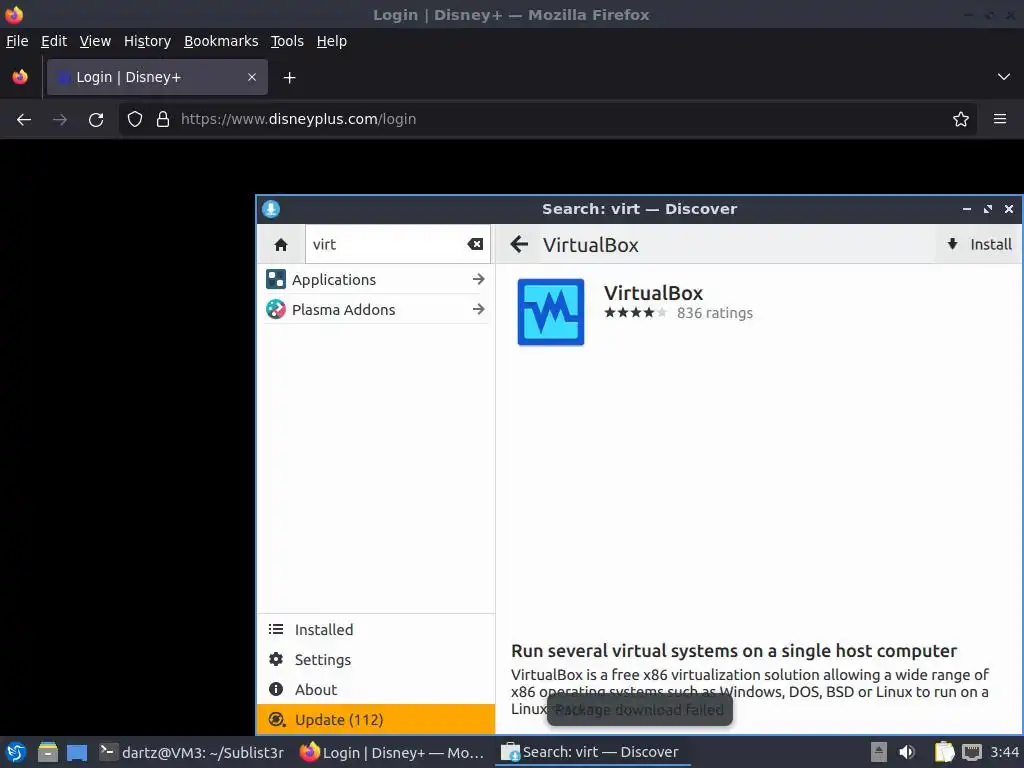Bookmark this page with the star icon

point(961,120)
